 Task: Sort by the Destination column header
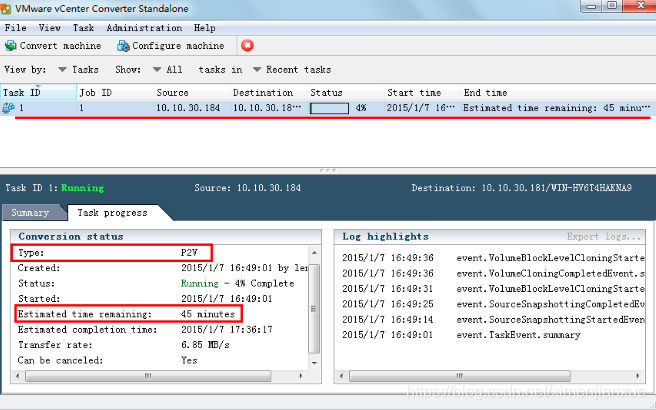269,92
